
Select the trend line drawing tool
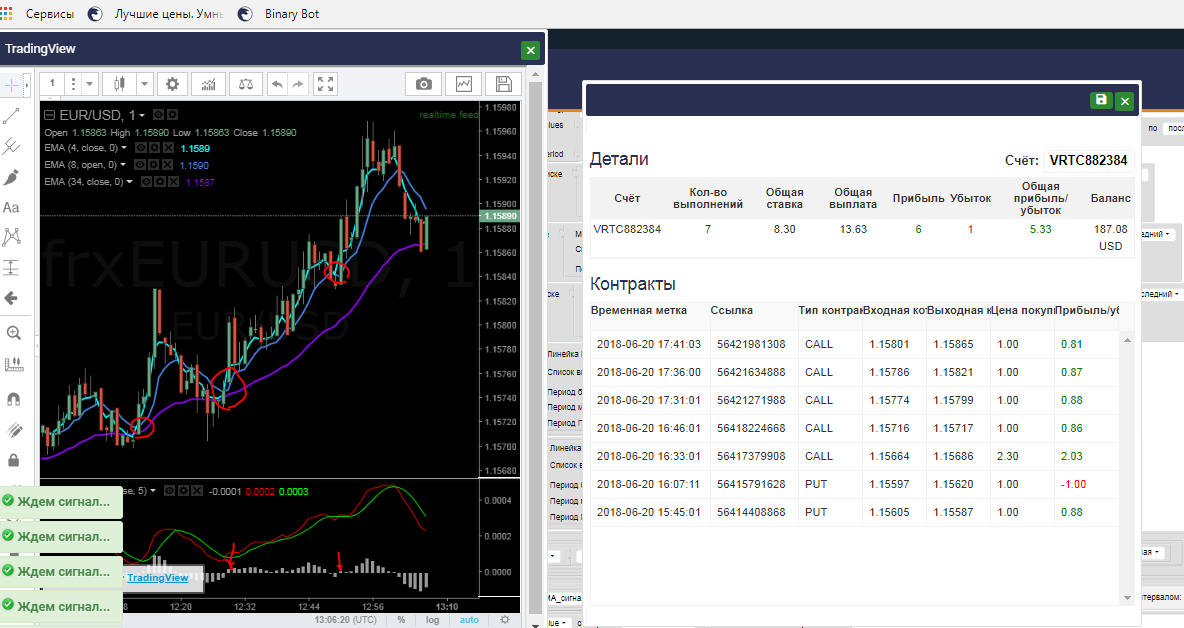point(11,115)
